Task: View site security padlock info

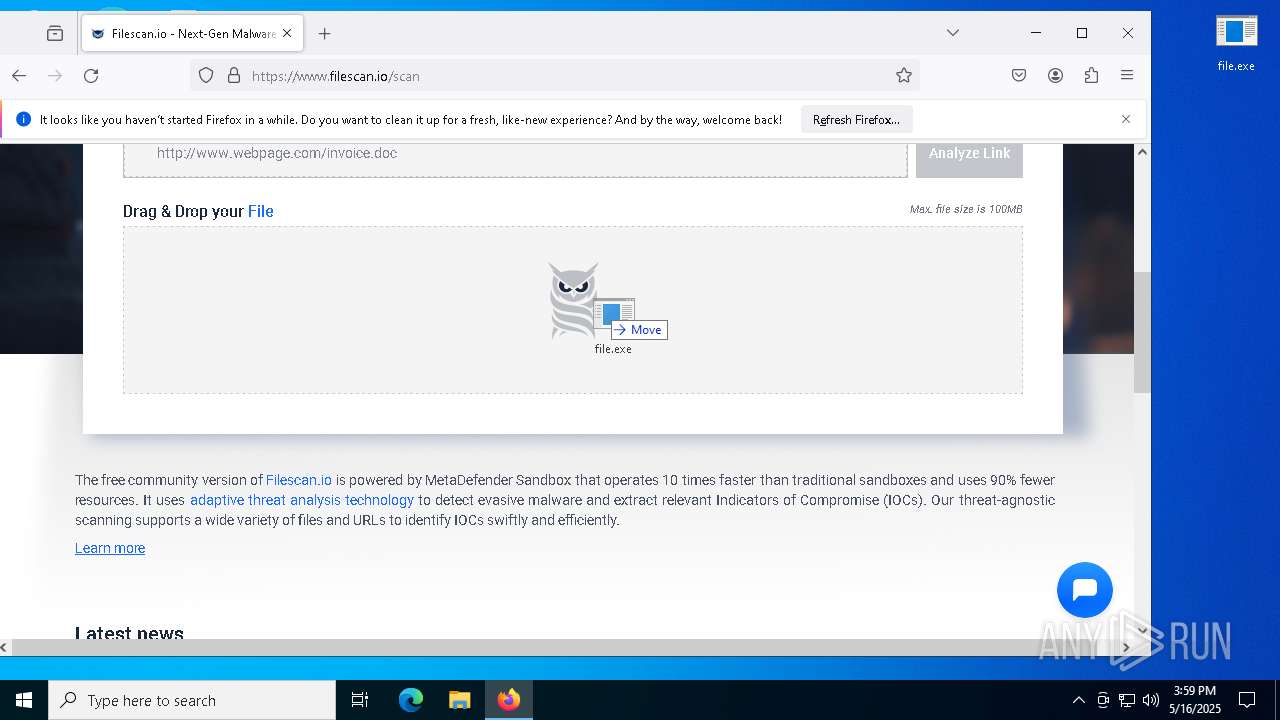Action: coord(234,75)
